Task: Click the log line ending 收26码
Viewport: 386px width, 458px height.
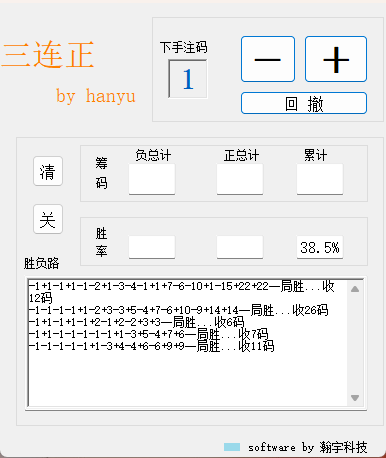Action: point(179,310)
